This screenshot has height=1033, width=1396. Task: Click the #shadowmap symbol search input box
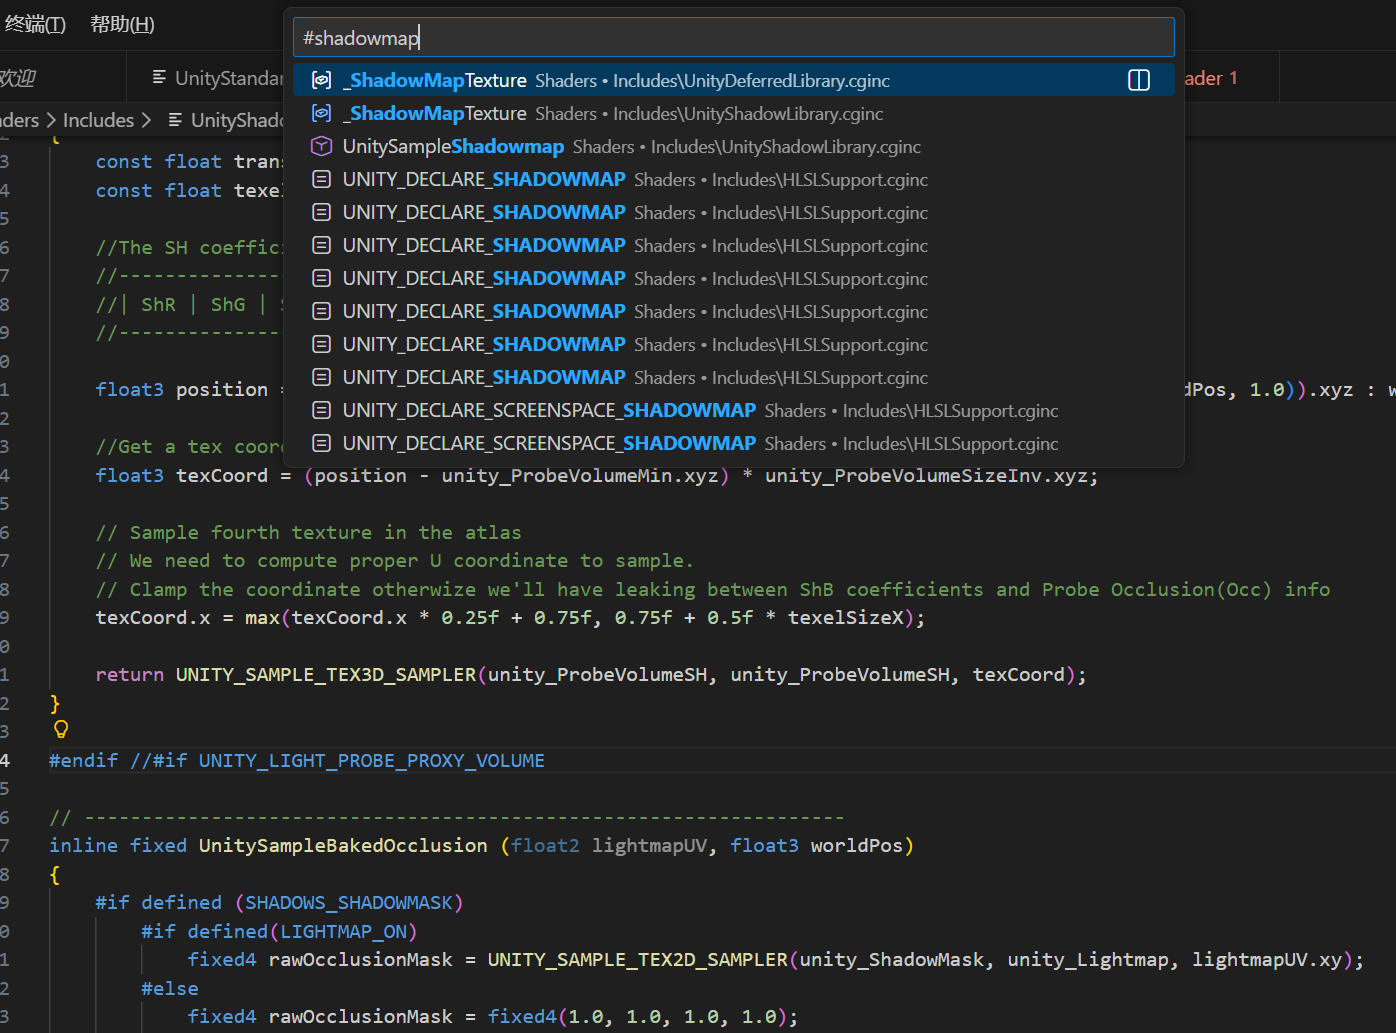pyautogui.click(x=733, y=38)
